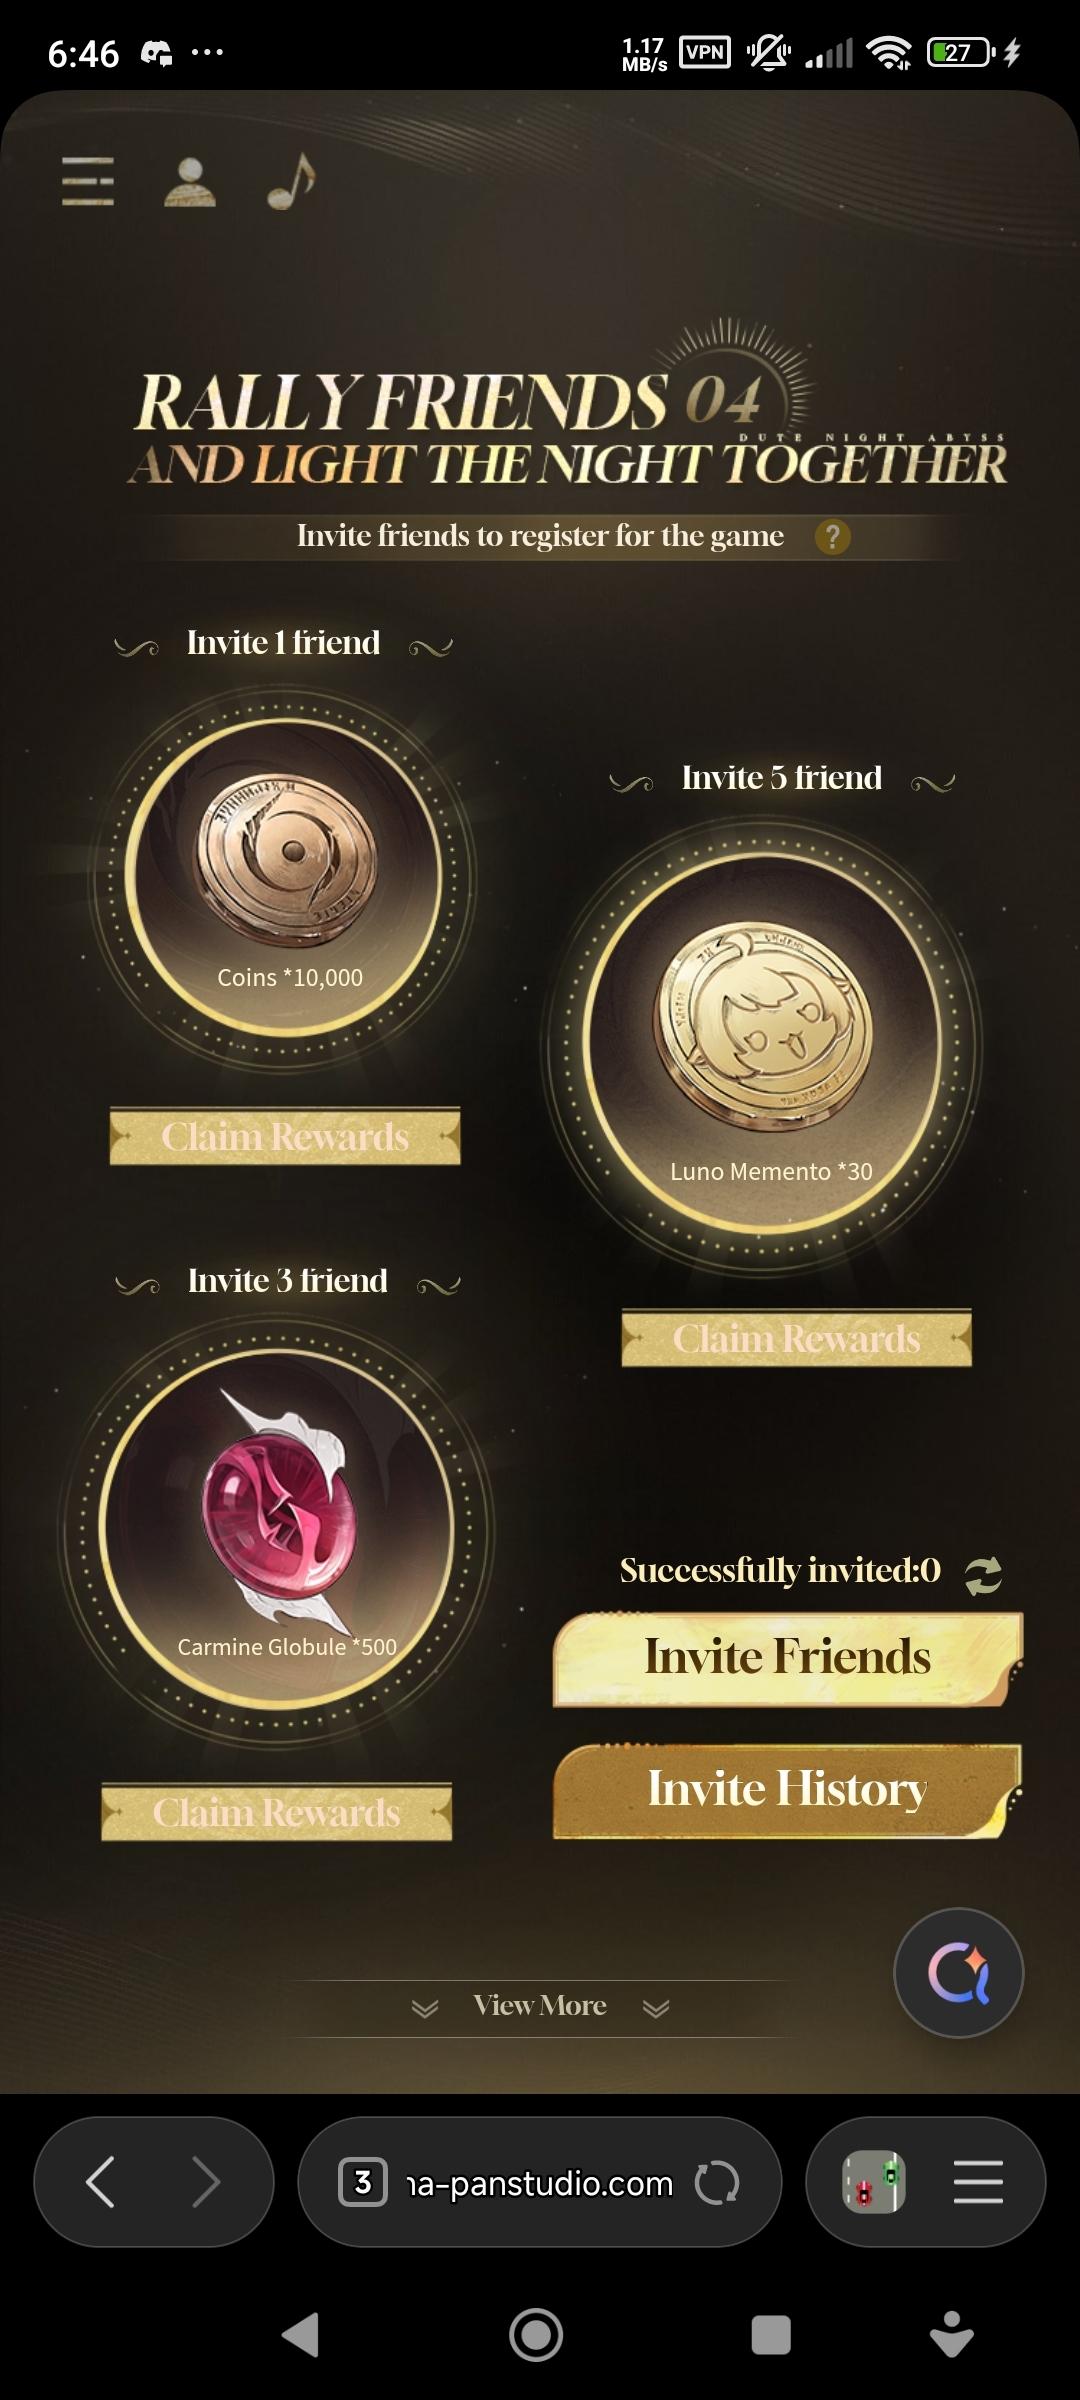Viewport: 1080px width, 2400px height.
Task: Go back with browser back arrow
Action: coord(100,2182)
